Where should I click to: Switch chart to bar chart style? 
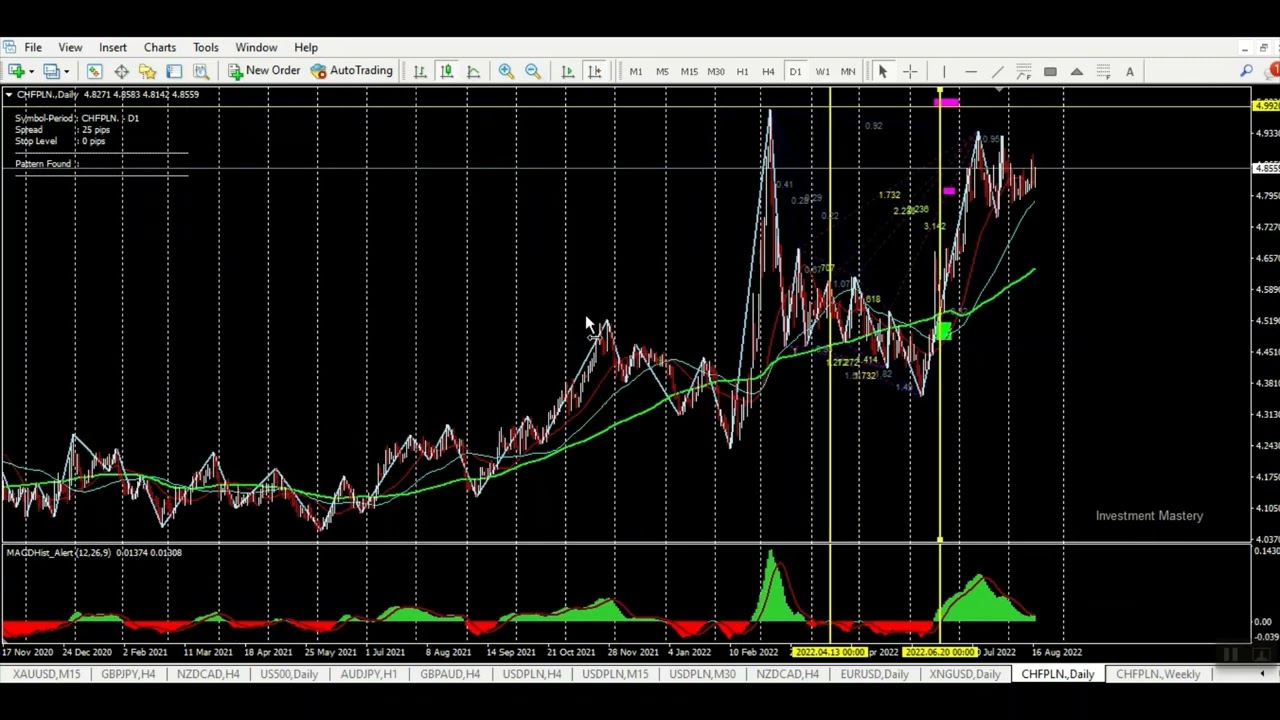tap(420, 71)
